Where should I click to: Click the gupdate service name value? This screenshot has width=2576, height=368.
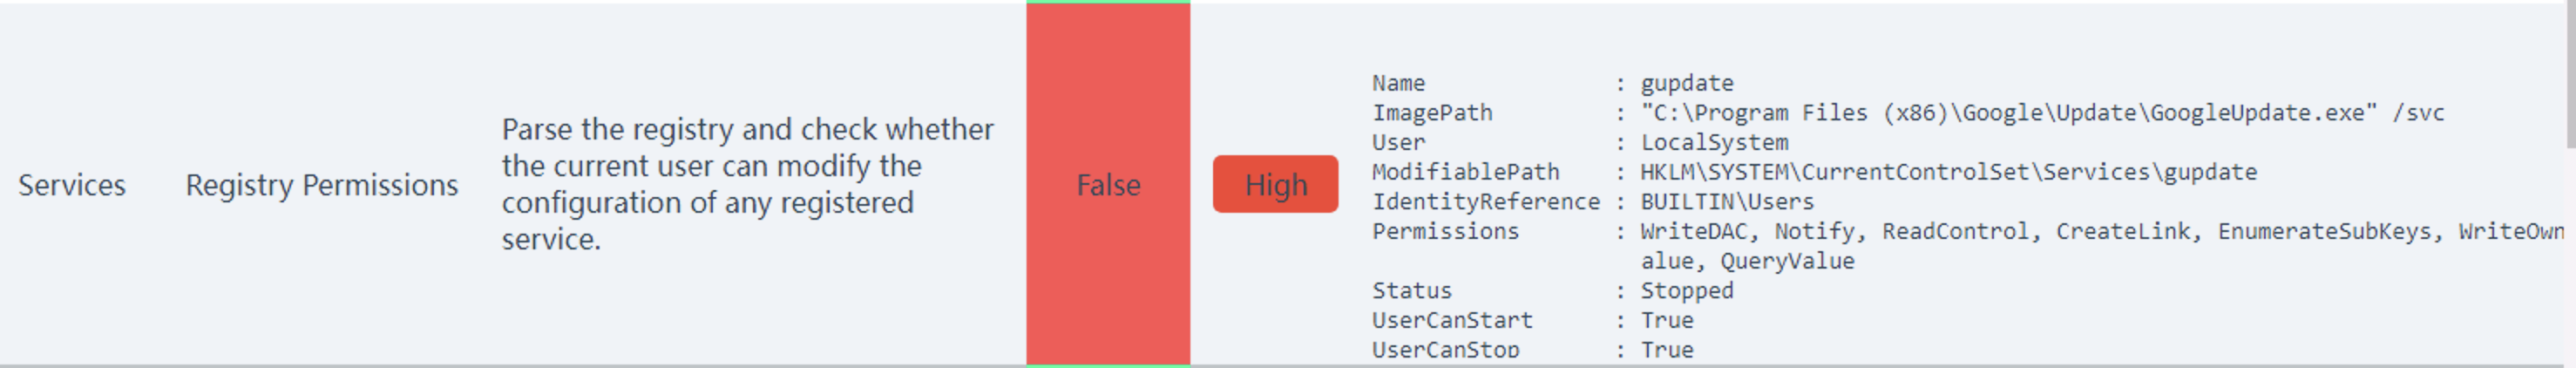pyautogui.click(x=1687, y=83)
